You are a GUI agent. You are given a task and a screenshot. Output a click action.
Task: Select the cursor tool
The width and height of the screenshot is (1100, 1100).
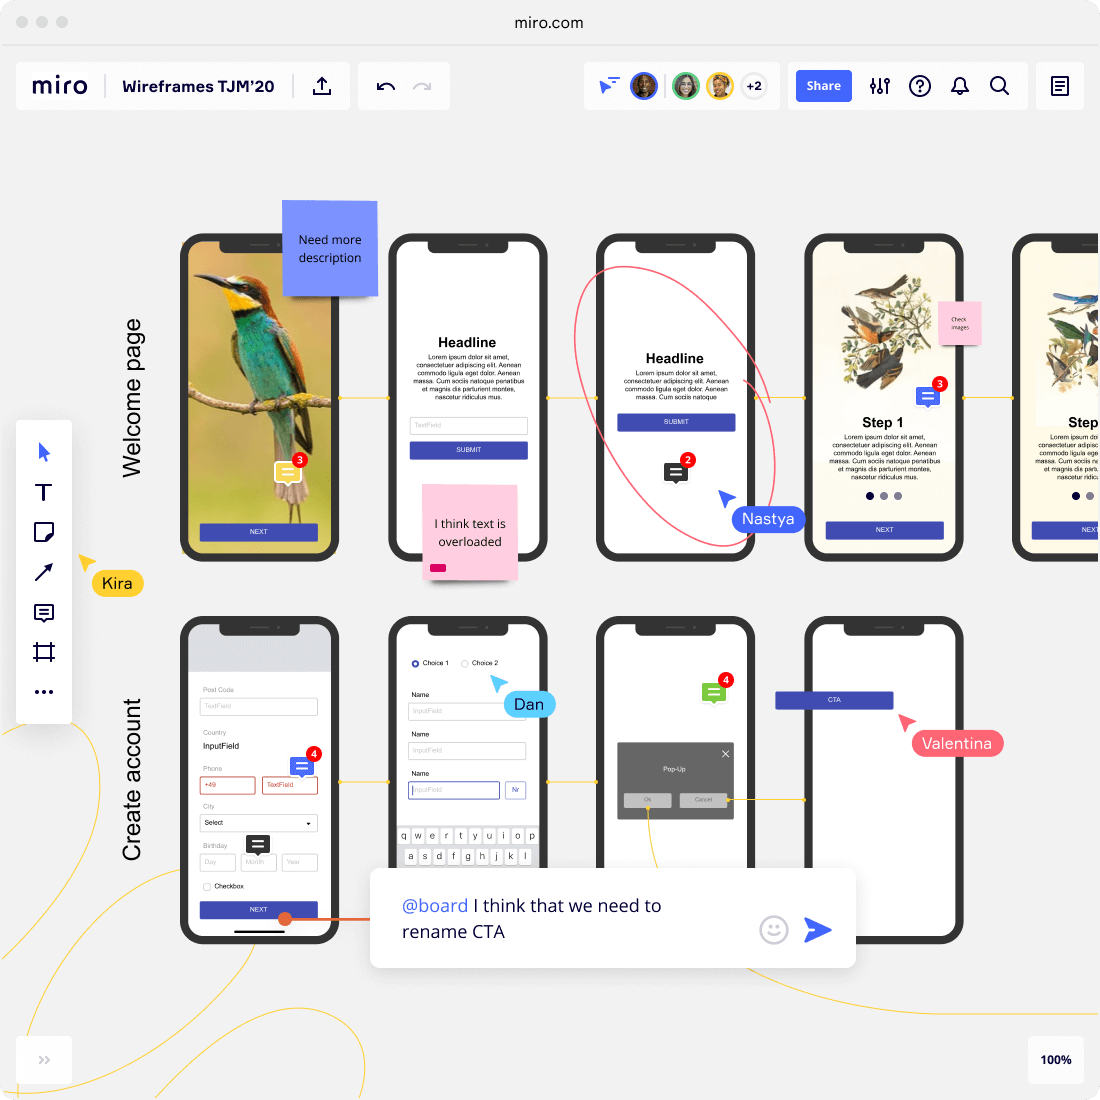(x=43, y=452)
